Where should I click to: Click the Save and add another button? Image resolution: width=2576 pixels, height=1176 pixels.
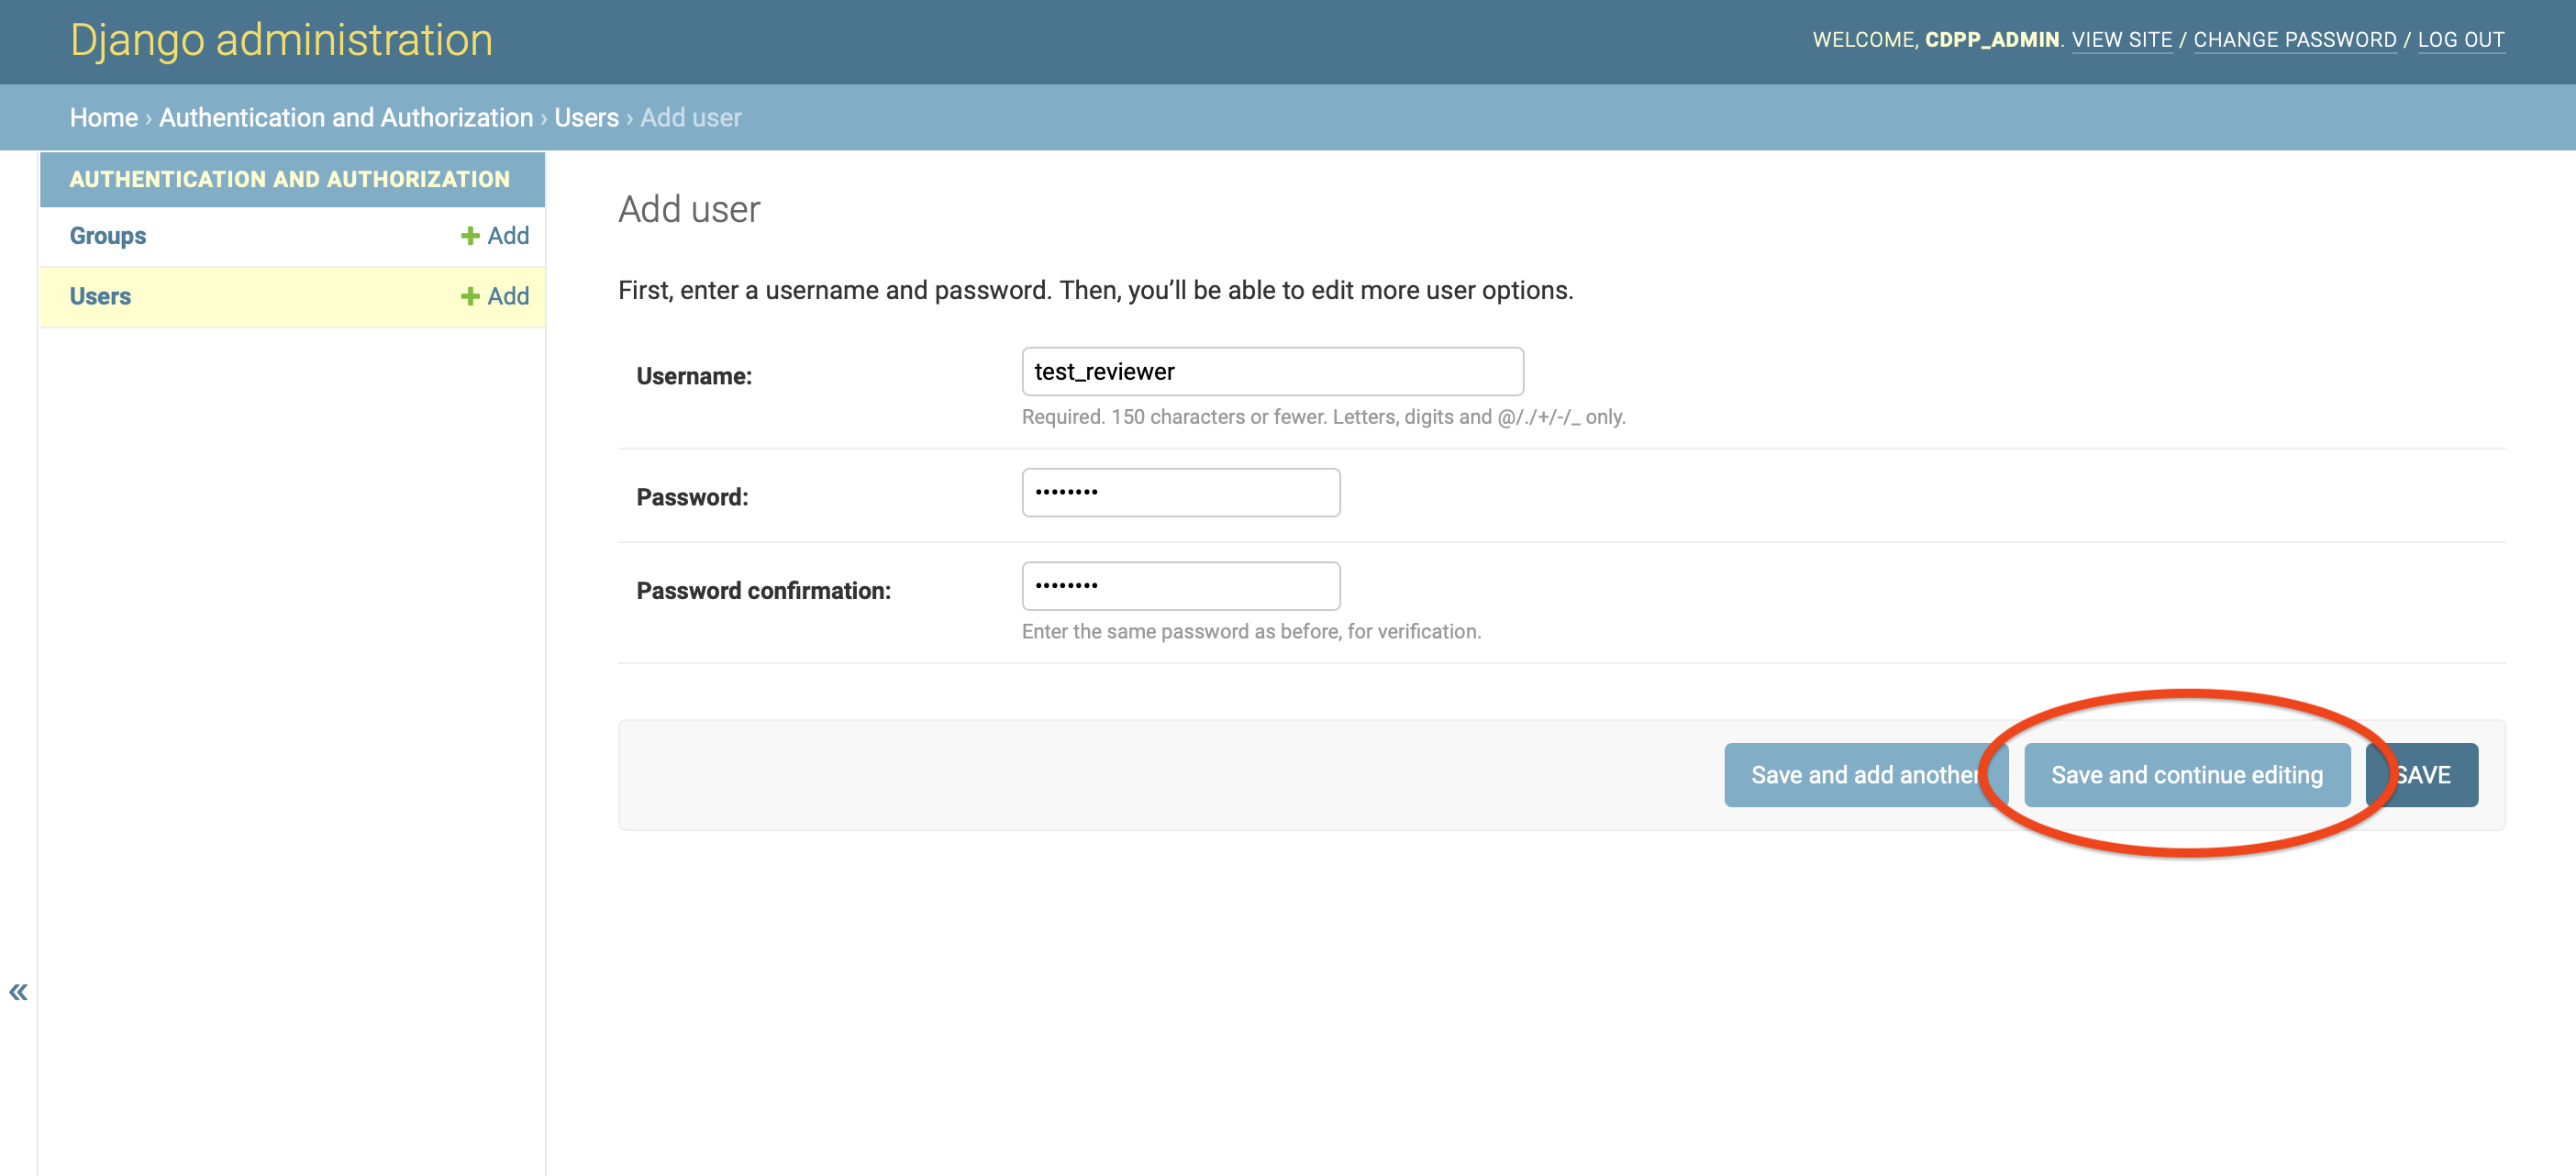[x=1865, y=775]
